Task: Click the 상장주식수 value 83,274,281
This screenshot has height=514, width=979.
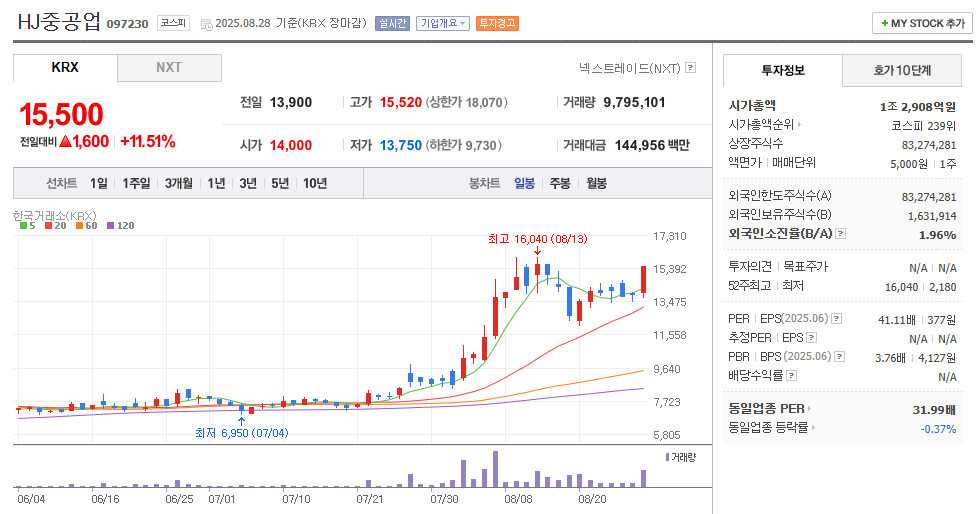Action: [x=929, y=145]
